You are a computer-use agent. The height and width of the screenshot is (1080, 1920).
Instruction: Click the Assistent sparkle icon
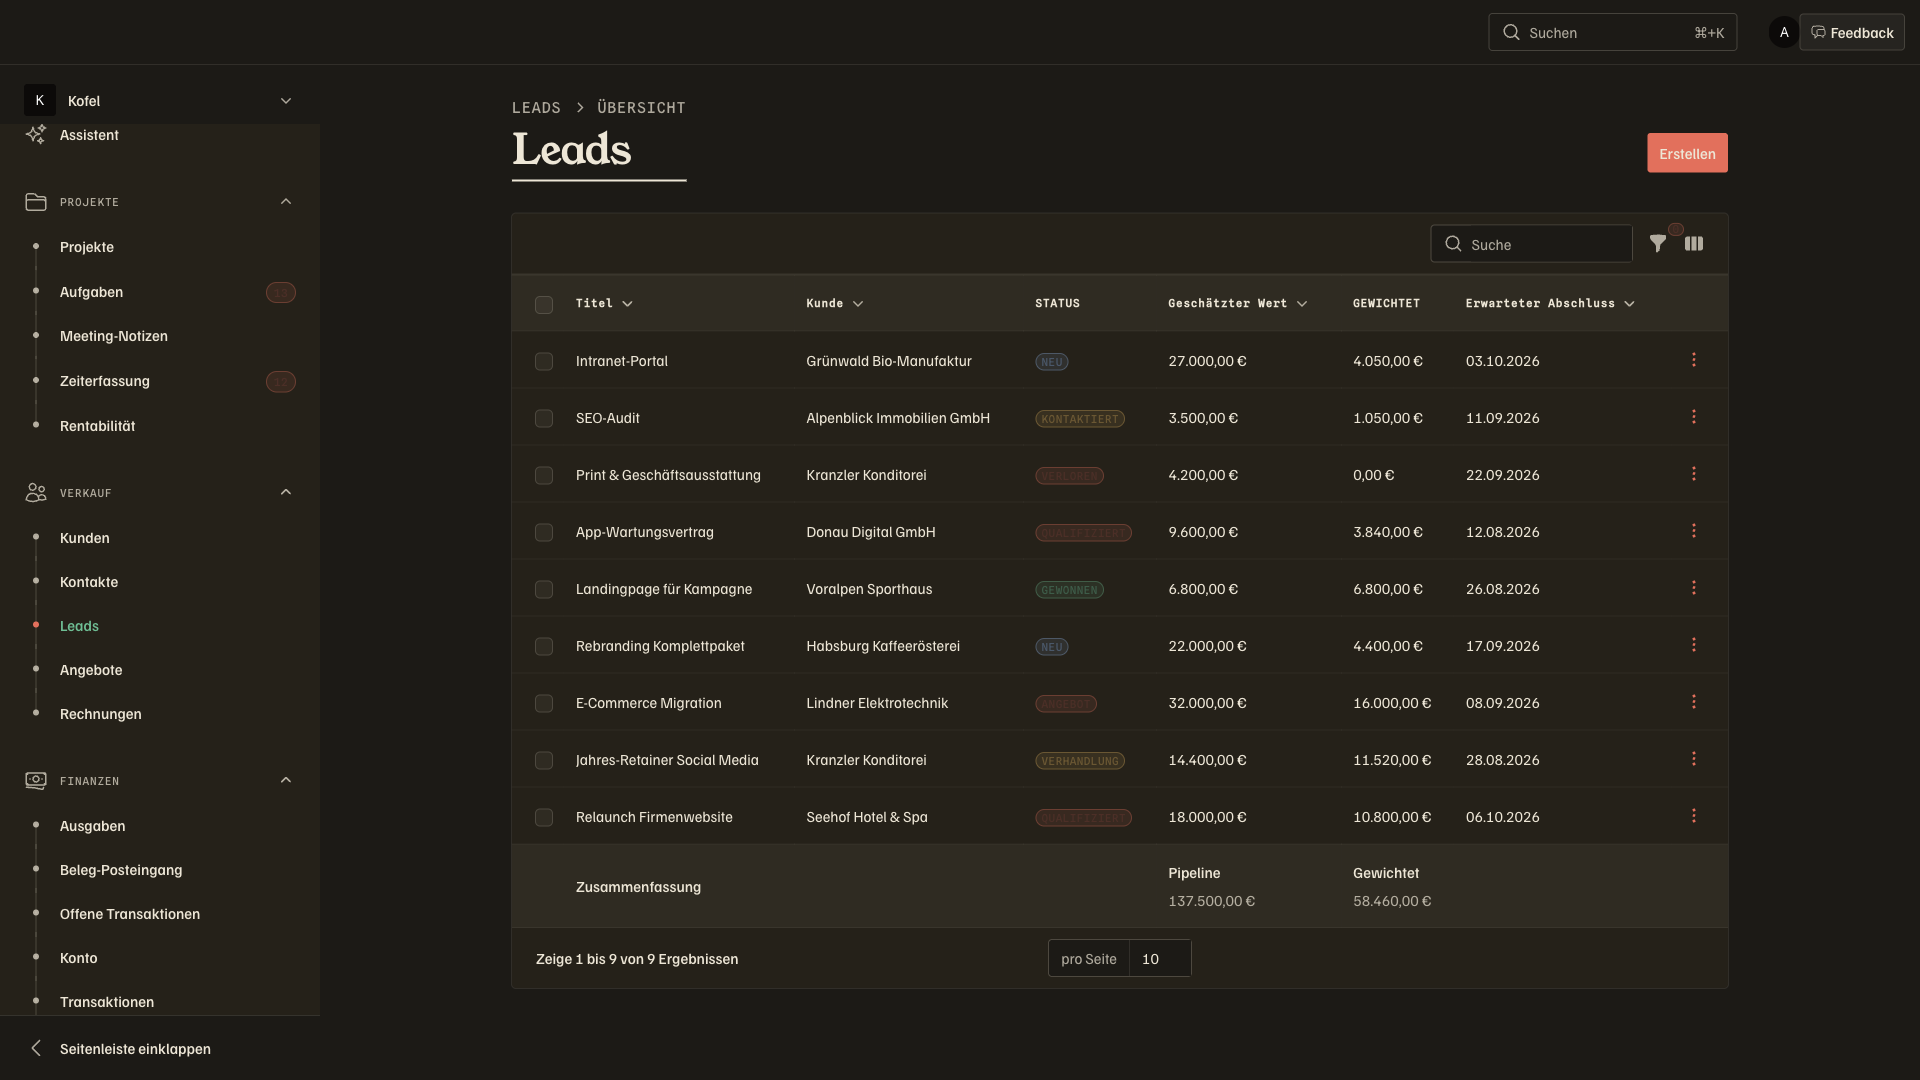tap(36, 135)
